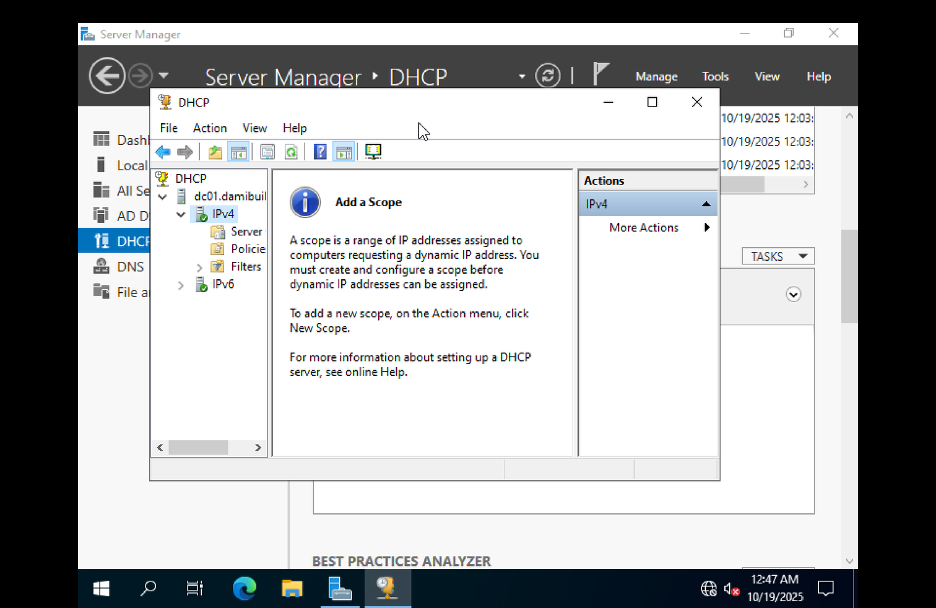Viewport: 936px width, 608px height.
Task: Open the DHCP console from the taskbar
Action: click(x=387, y=588)
